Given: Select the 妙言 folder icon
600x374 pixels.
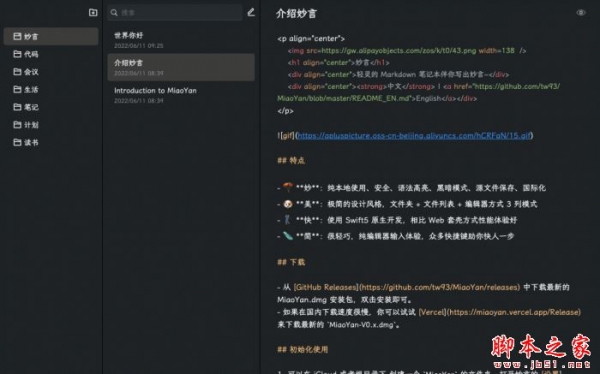Looking at the screenshot, I should pyautogui.click(x=17, y=36).
